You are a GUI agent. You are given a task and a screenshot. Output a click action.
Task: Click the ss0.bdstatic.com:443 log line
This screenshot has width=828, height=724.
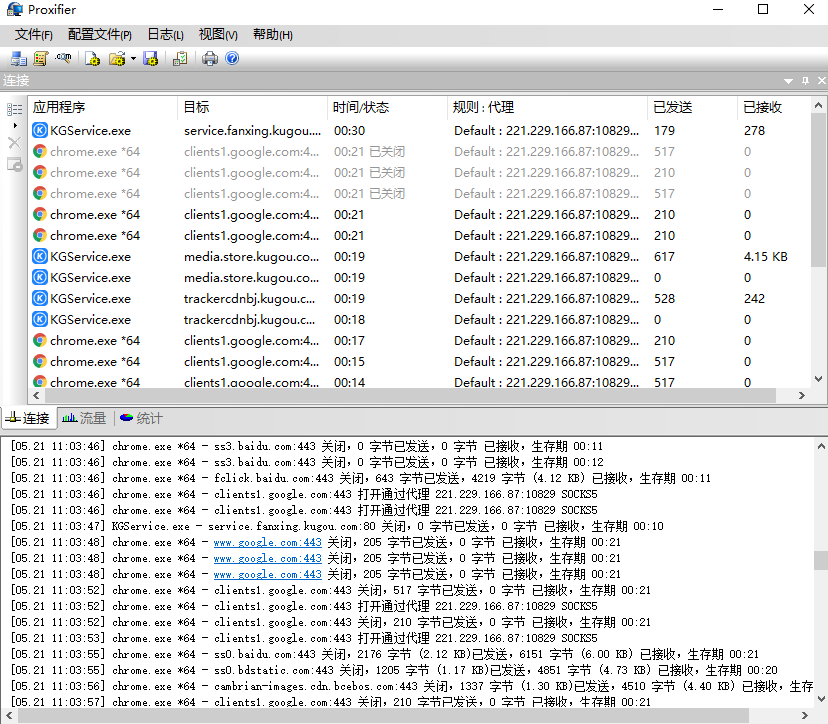tap(394, 670)
